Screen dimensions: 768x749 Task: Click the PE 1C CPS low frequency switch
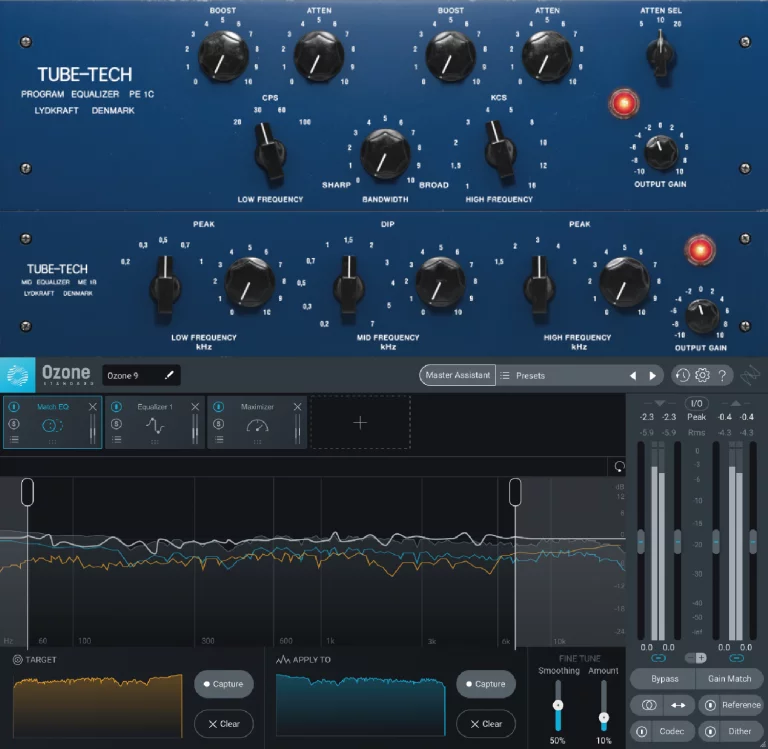click(x=269, y=152)
